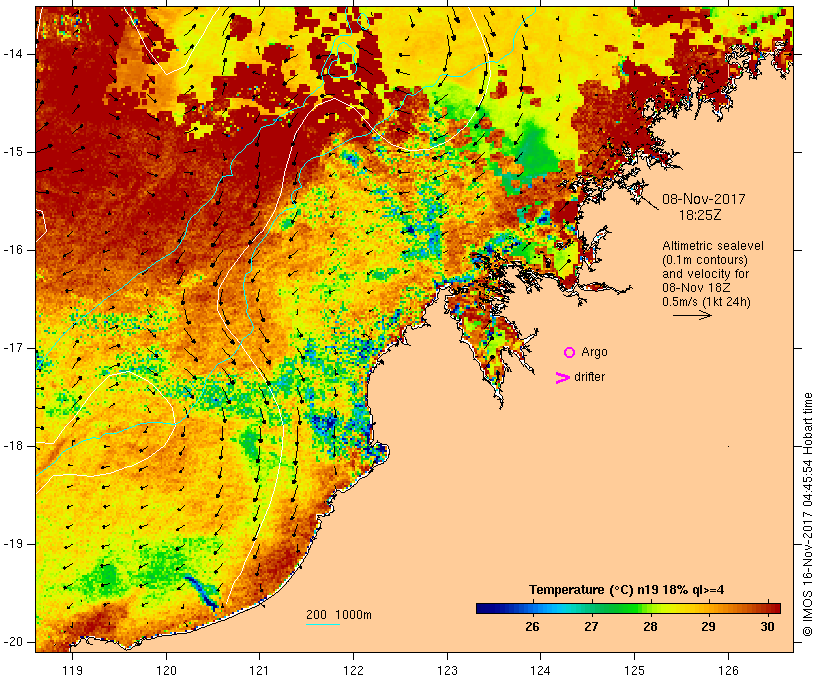
Task: Click longitude axis label 124
Action: coord(541,670)
